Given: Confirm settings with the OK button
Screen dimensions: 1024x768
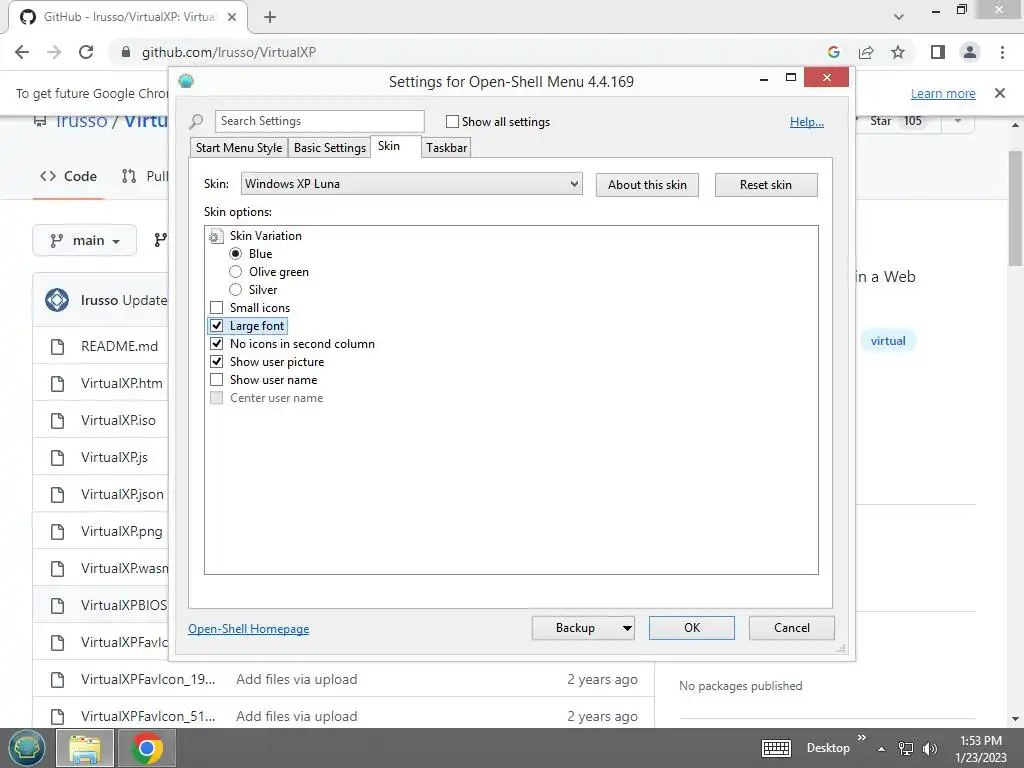Looking at the screenshot, I should 692,628.
